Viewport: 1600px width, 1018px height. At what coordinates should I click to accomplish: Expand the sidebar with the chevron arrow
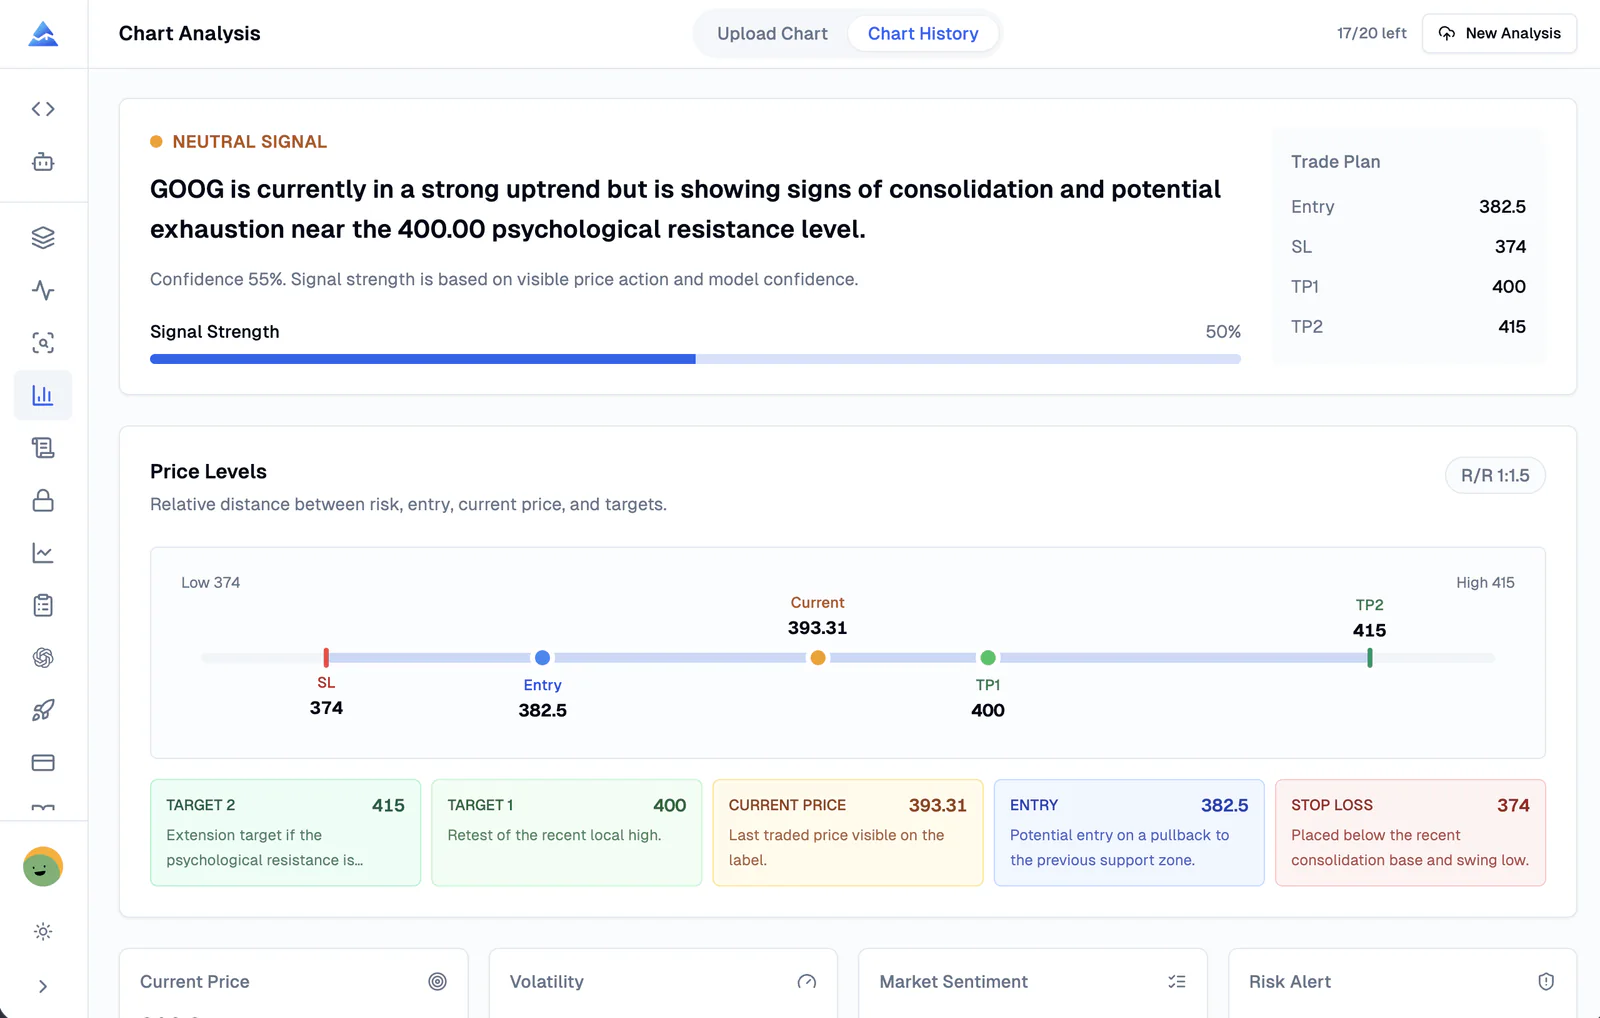coord(43,986)
